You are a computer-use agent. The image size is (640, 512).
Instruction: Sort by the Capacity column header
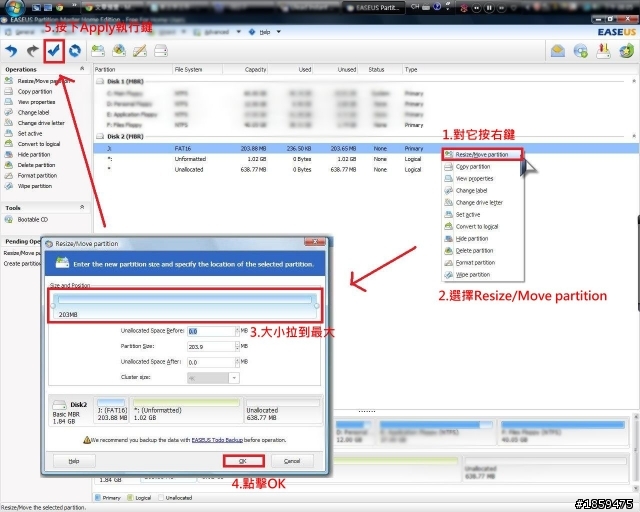point(256,69)
